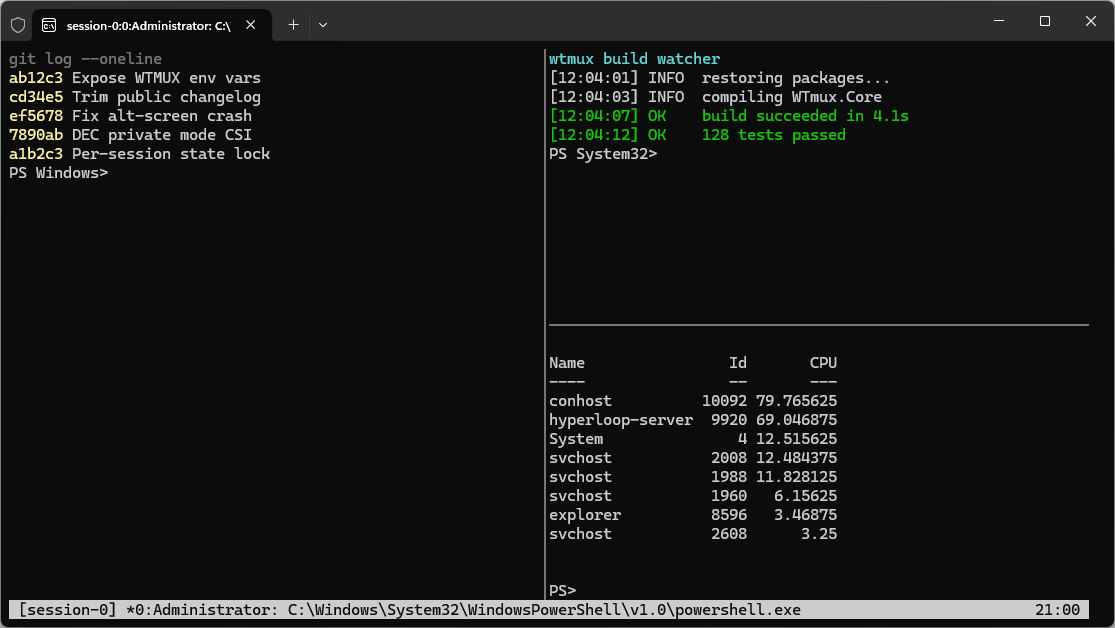Close the session-0:0:Administrator tab
The height and width of the screenshot is (628, 1115).
(x=250, y=25)
